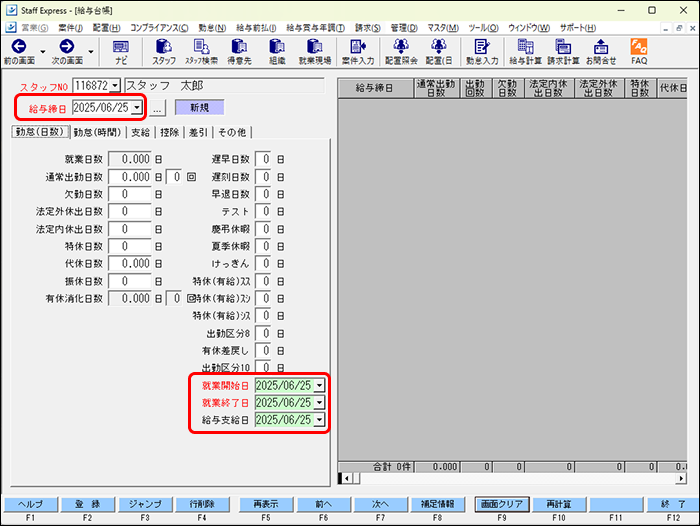Open the 給与計算 toolbar icon

(x=525, y=52)
